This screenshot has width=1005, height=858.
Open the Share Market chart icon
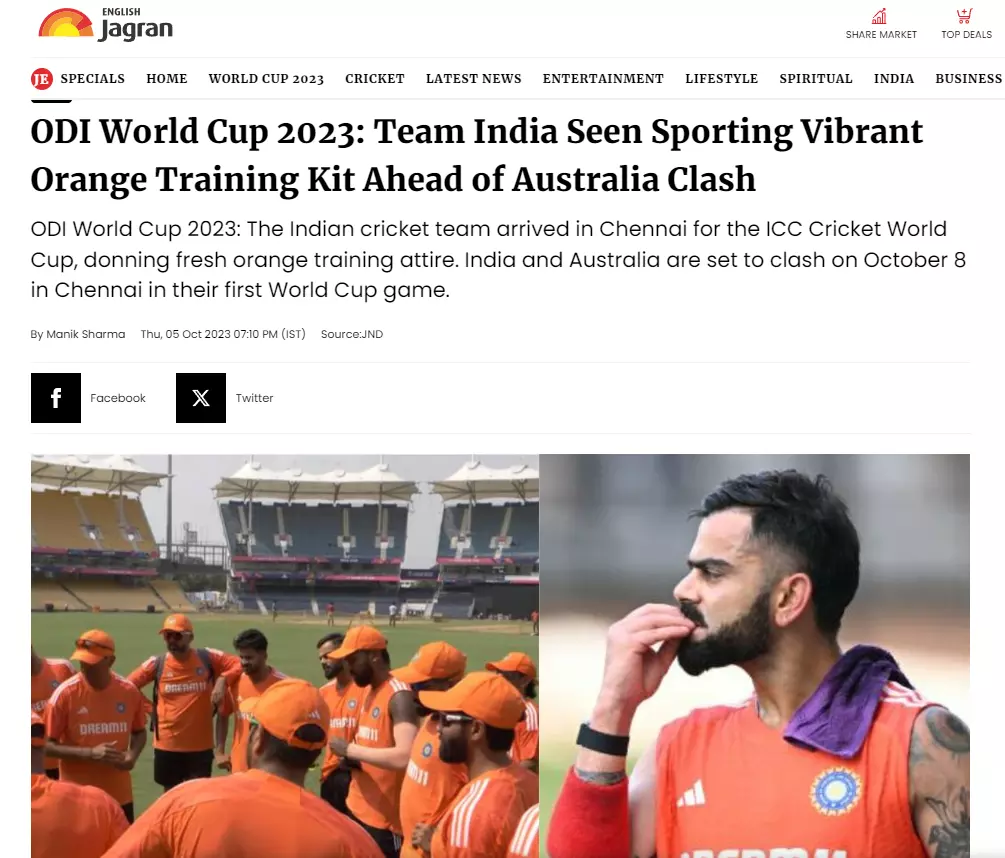coord(879,16)
